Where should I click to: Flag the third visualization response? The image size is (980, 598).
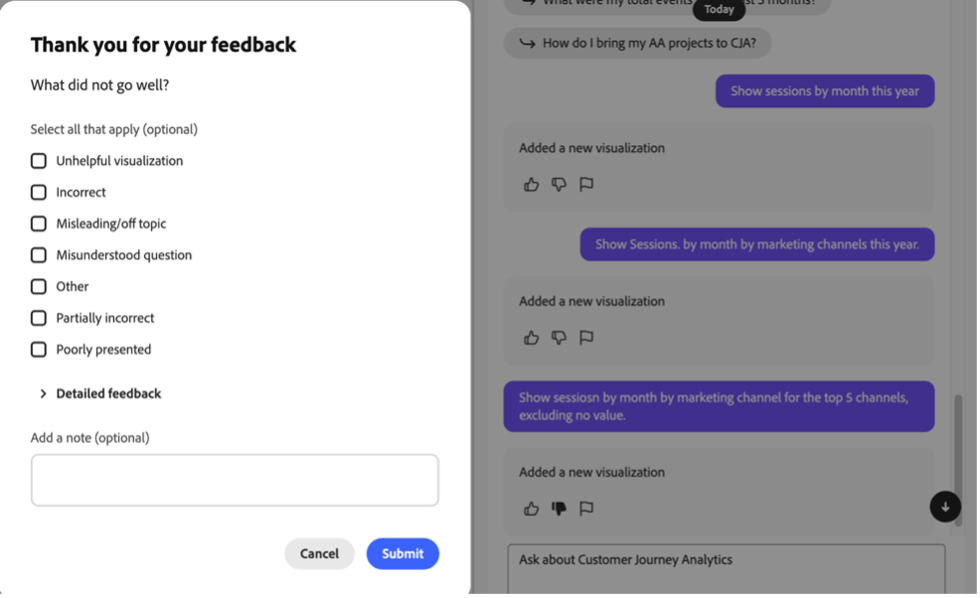pyautogui.click(x=587, y=508)
